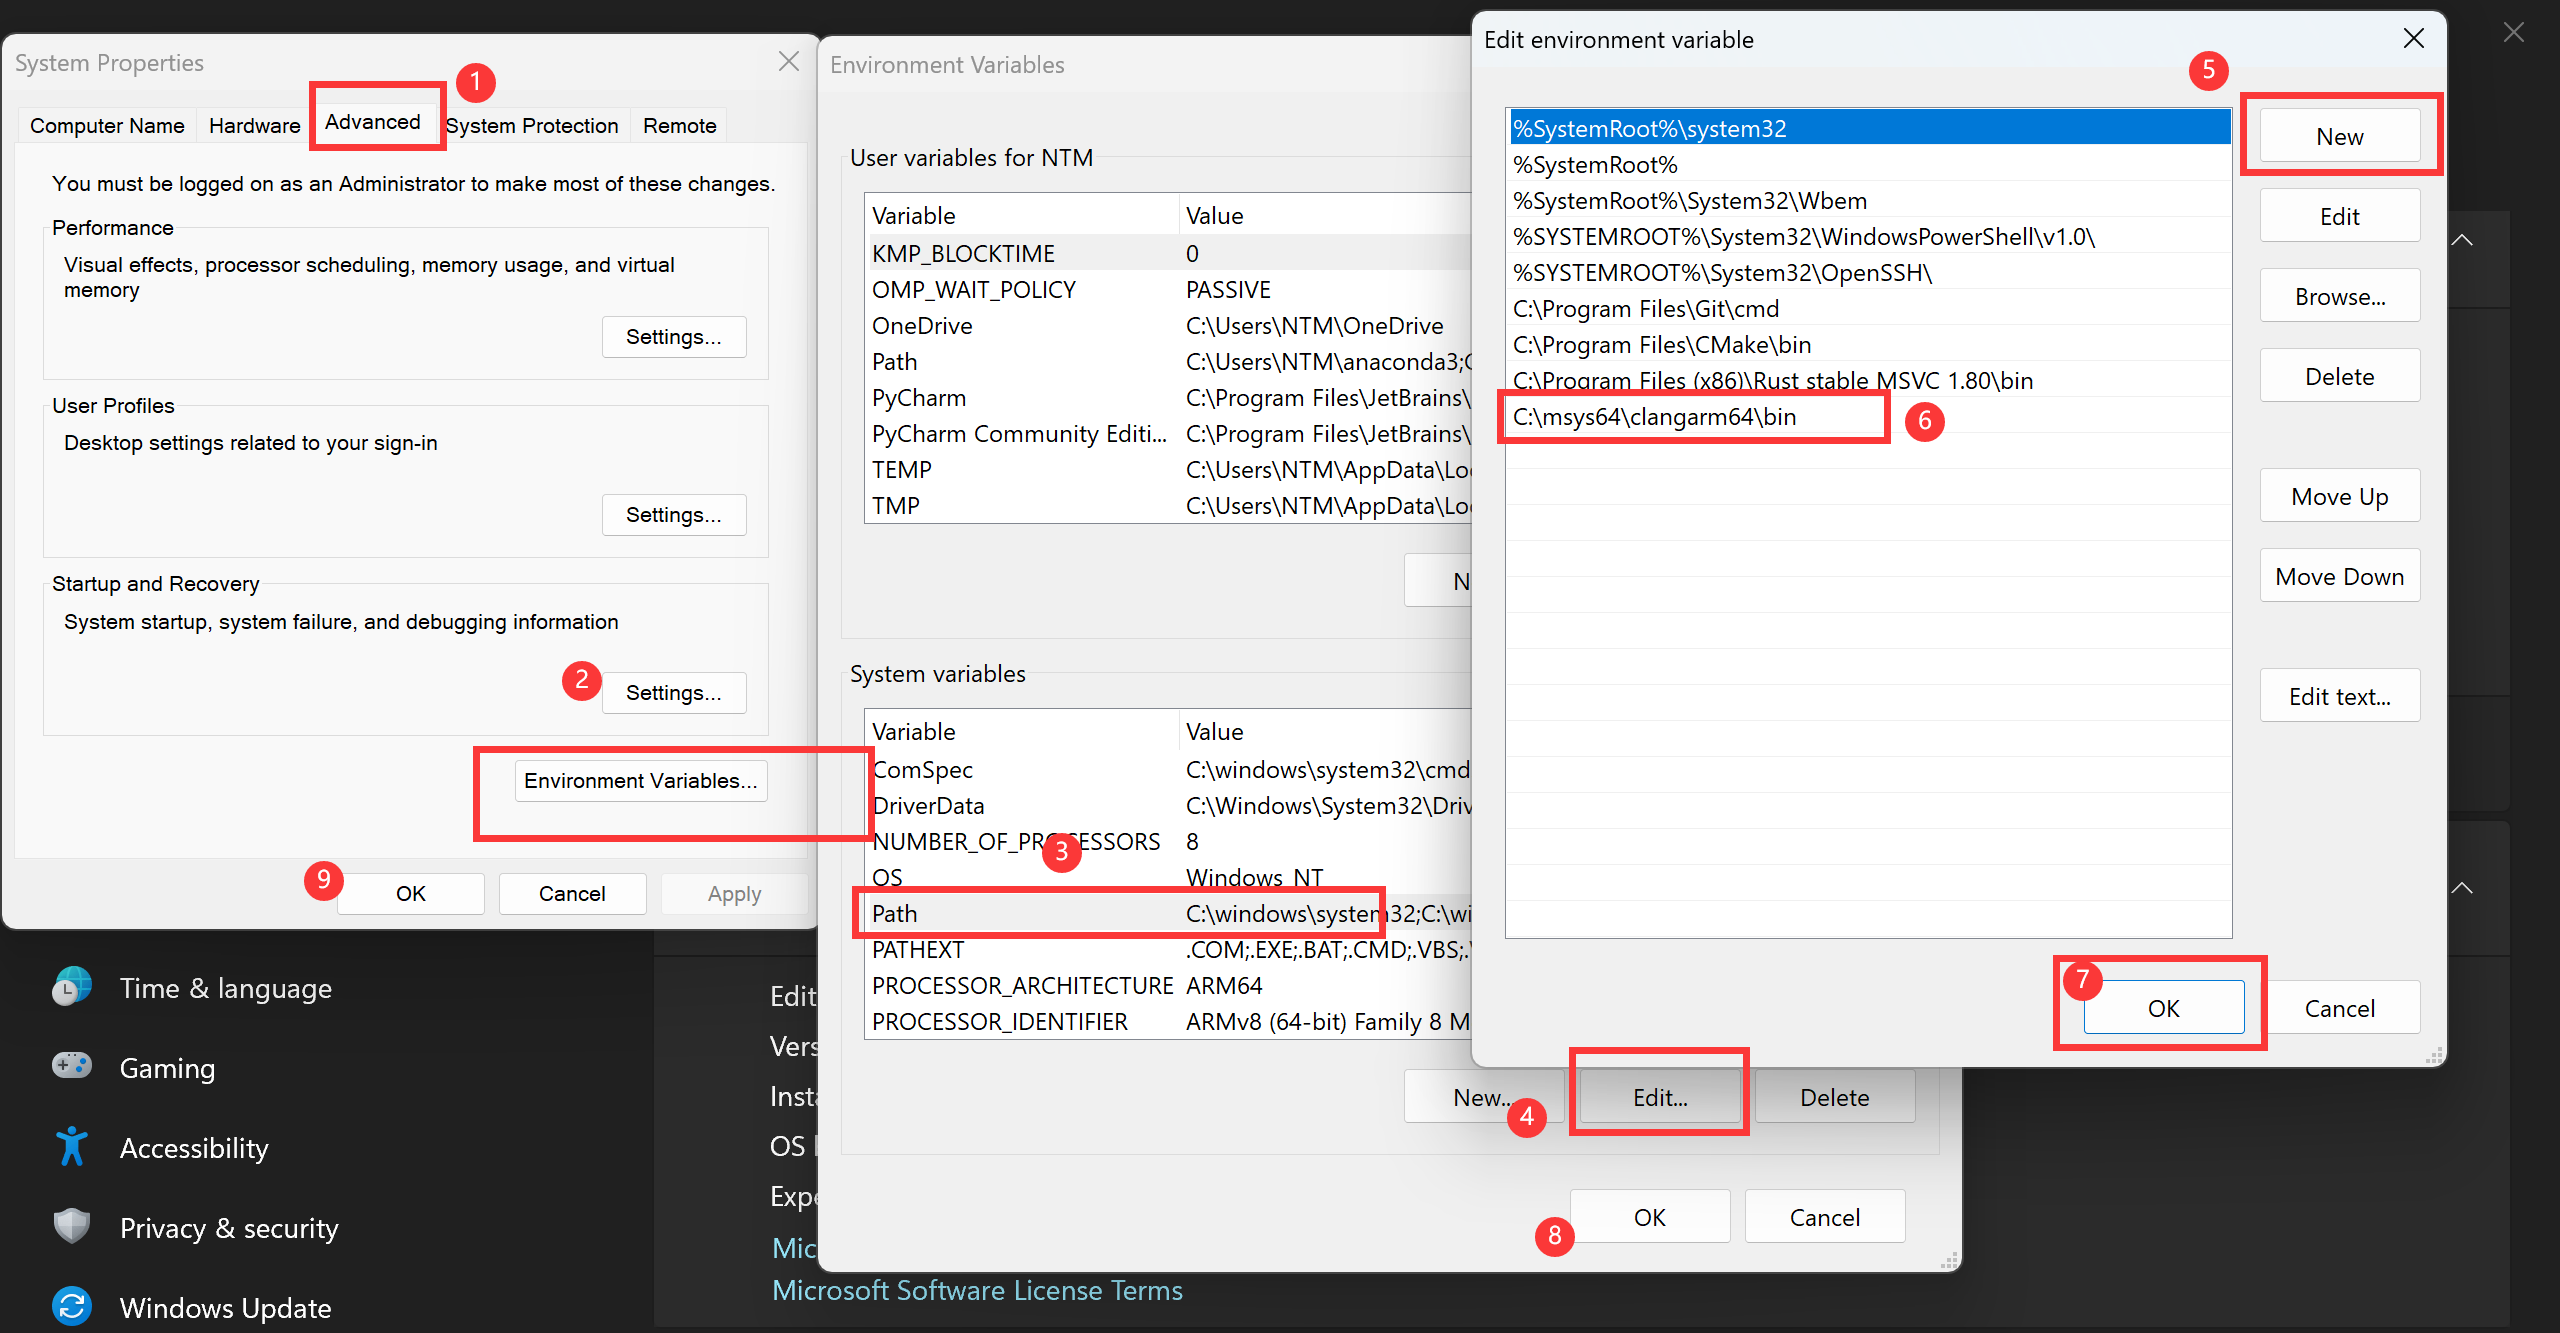The height and width of the screenshot is (1333, 2560).
Task: Open Microsoft Software License Terms
Action: [x=977, y=1290]
